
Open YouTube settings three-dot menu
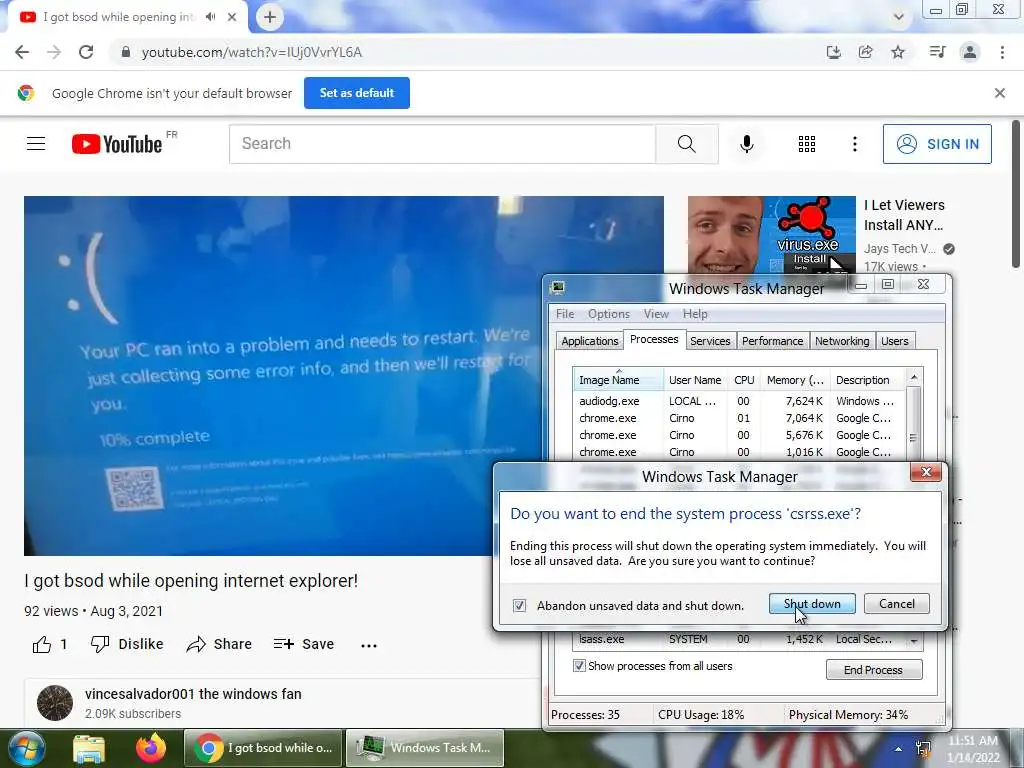coord(854,144)
